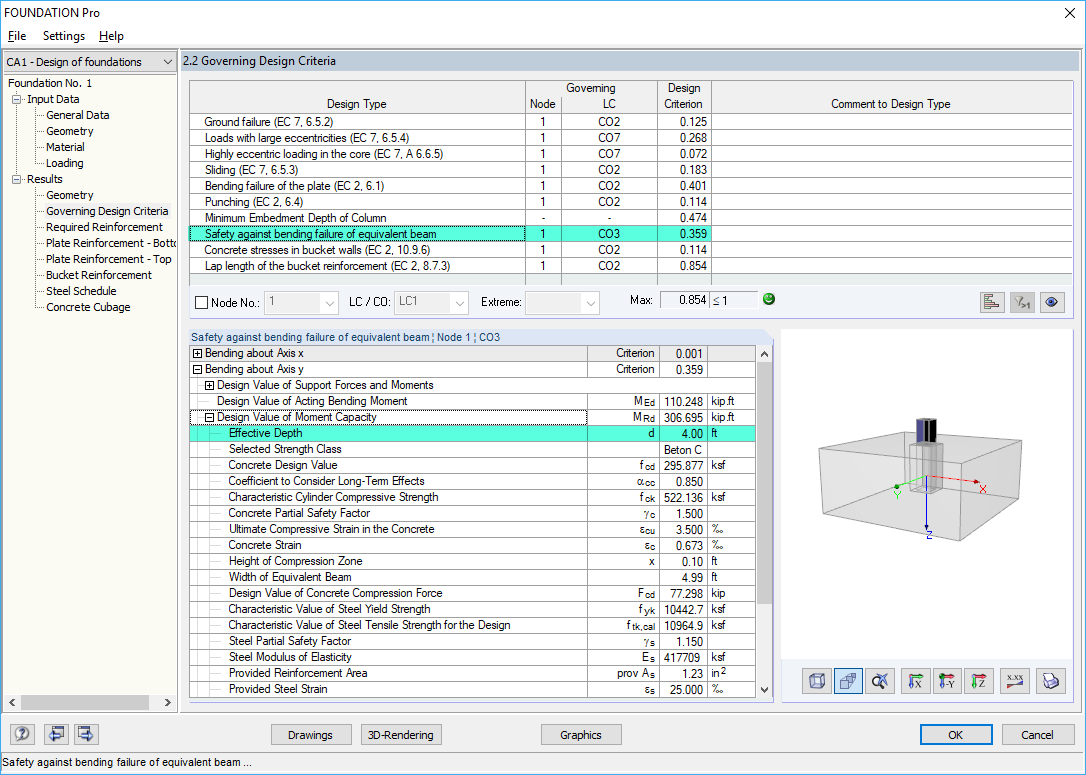The image size is (1086, 775).
Task: Enable the filter criteria greater than 1 icon
Action: 1021,301
